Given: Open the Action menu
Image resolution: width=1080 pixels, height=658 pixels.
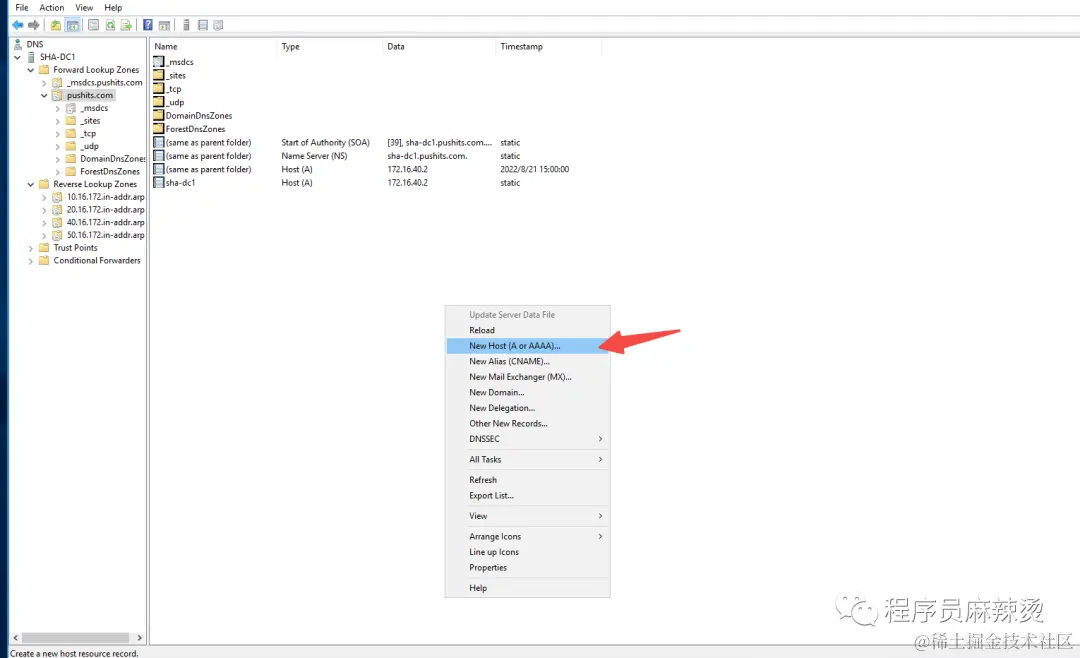Looking at the screenshot, I should 52,8.
